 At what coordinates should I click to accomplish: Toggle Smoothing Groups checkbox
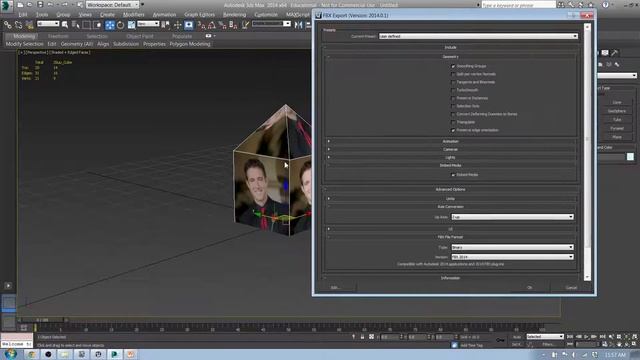(x=453, y=66)
